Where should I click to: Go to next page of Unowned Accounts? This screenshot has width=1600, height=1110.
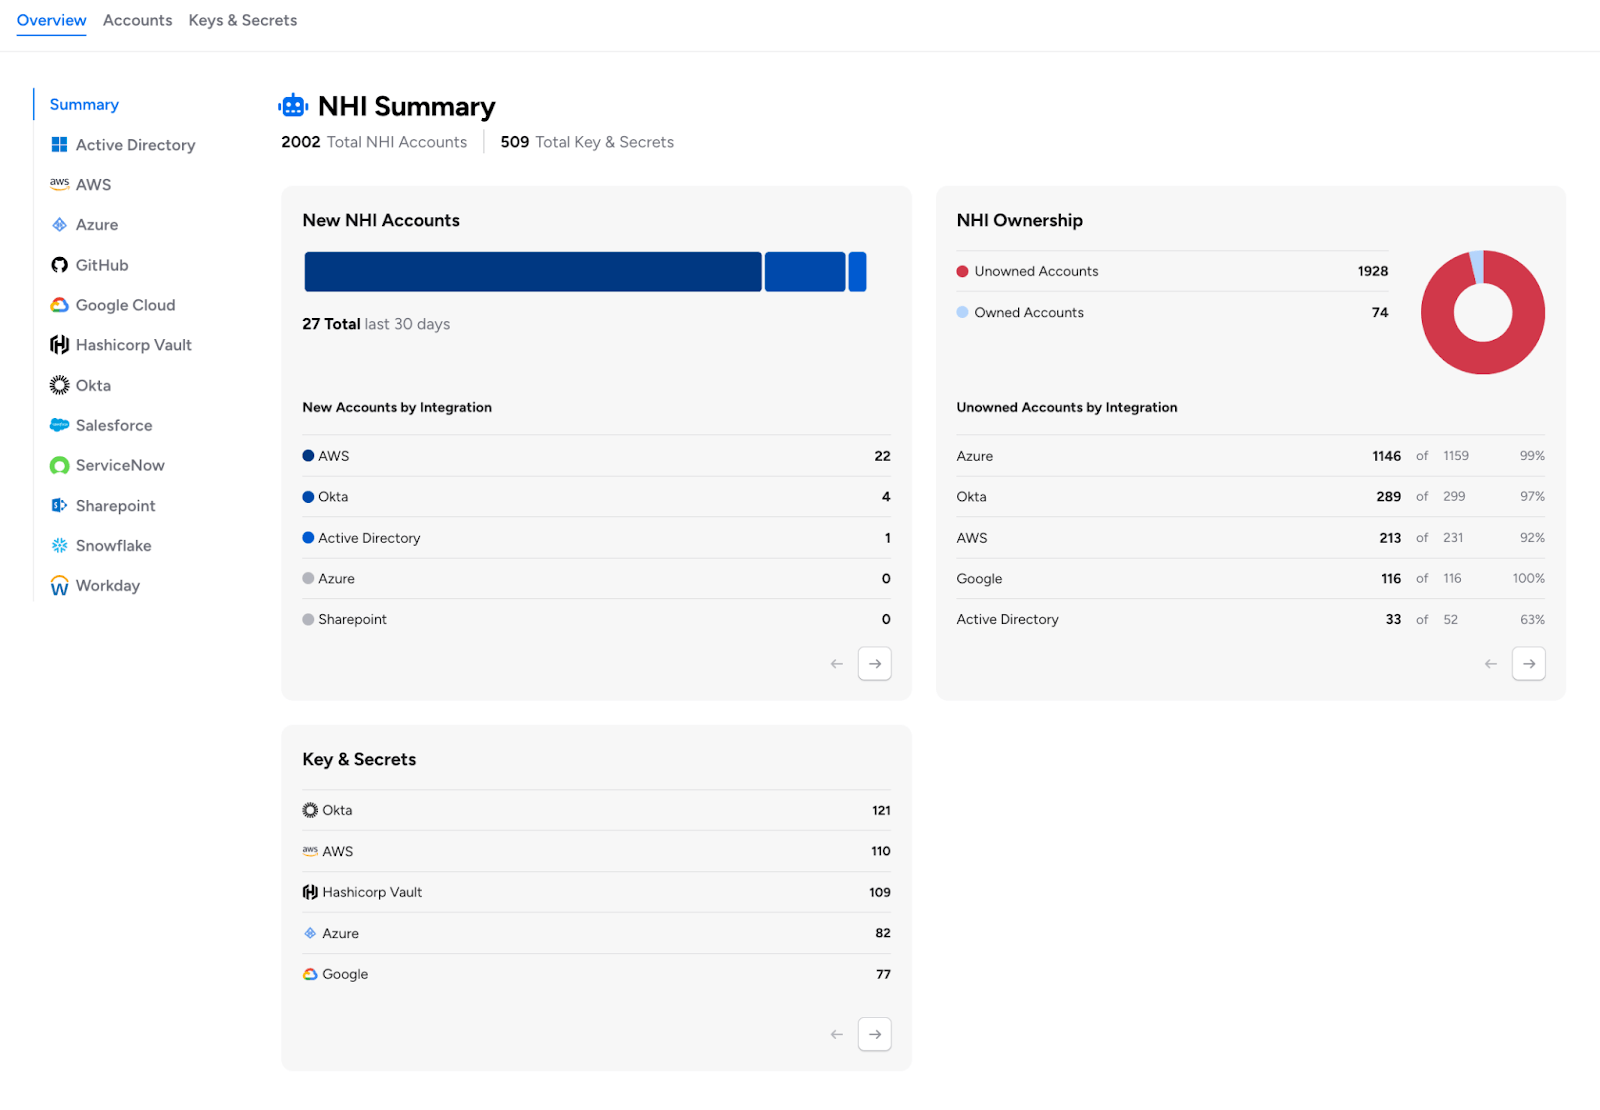click(x=1528, y=664)
